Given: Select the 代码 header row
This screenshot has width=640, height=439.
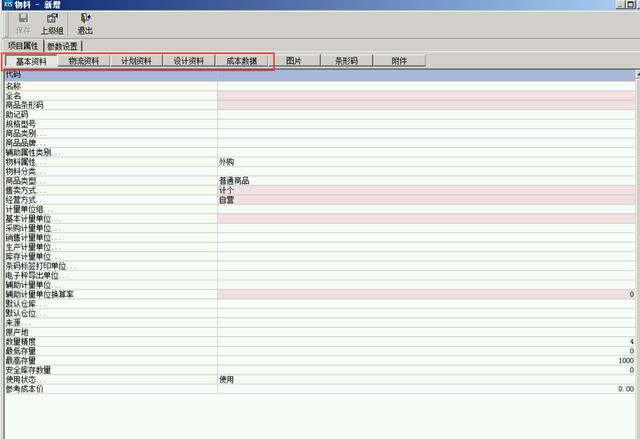Looking at the screenshot, I should click(x=320, y=75).
